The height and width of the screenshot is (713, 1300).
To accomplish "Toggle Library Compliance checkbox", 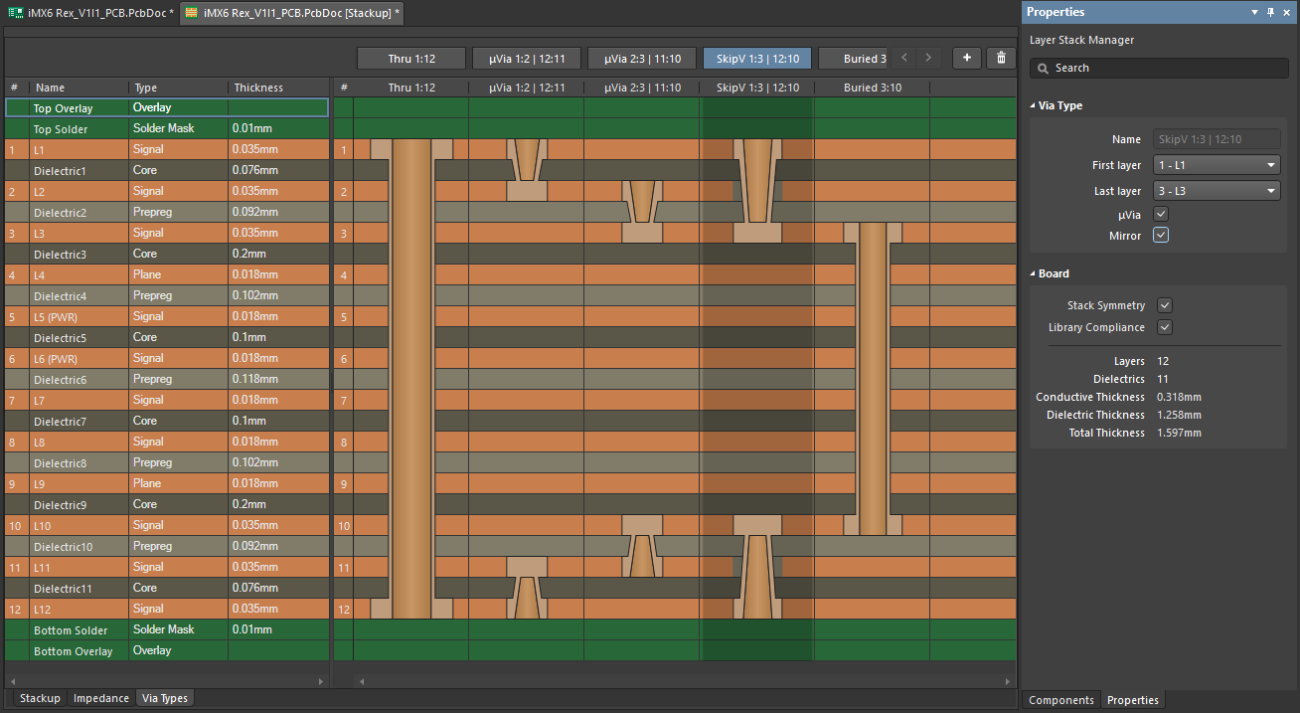I will pyautogui.click(x=1165, y=328).
